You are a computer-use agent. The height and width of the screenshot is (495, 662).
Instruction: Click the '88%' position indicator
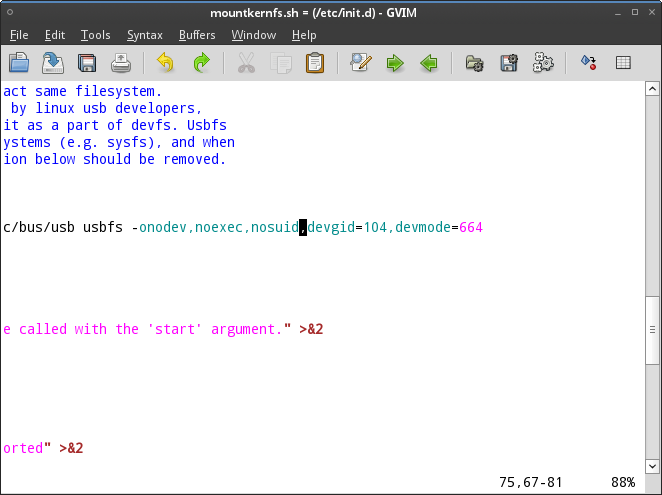tap(623, 482)
